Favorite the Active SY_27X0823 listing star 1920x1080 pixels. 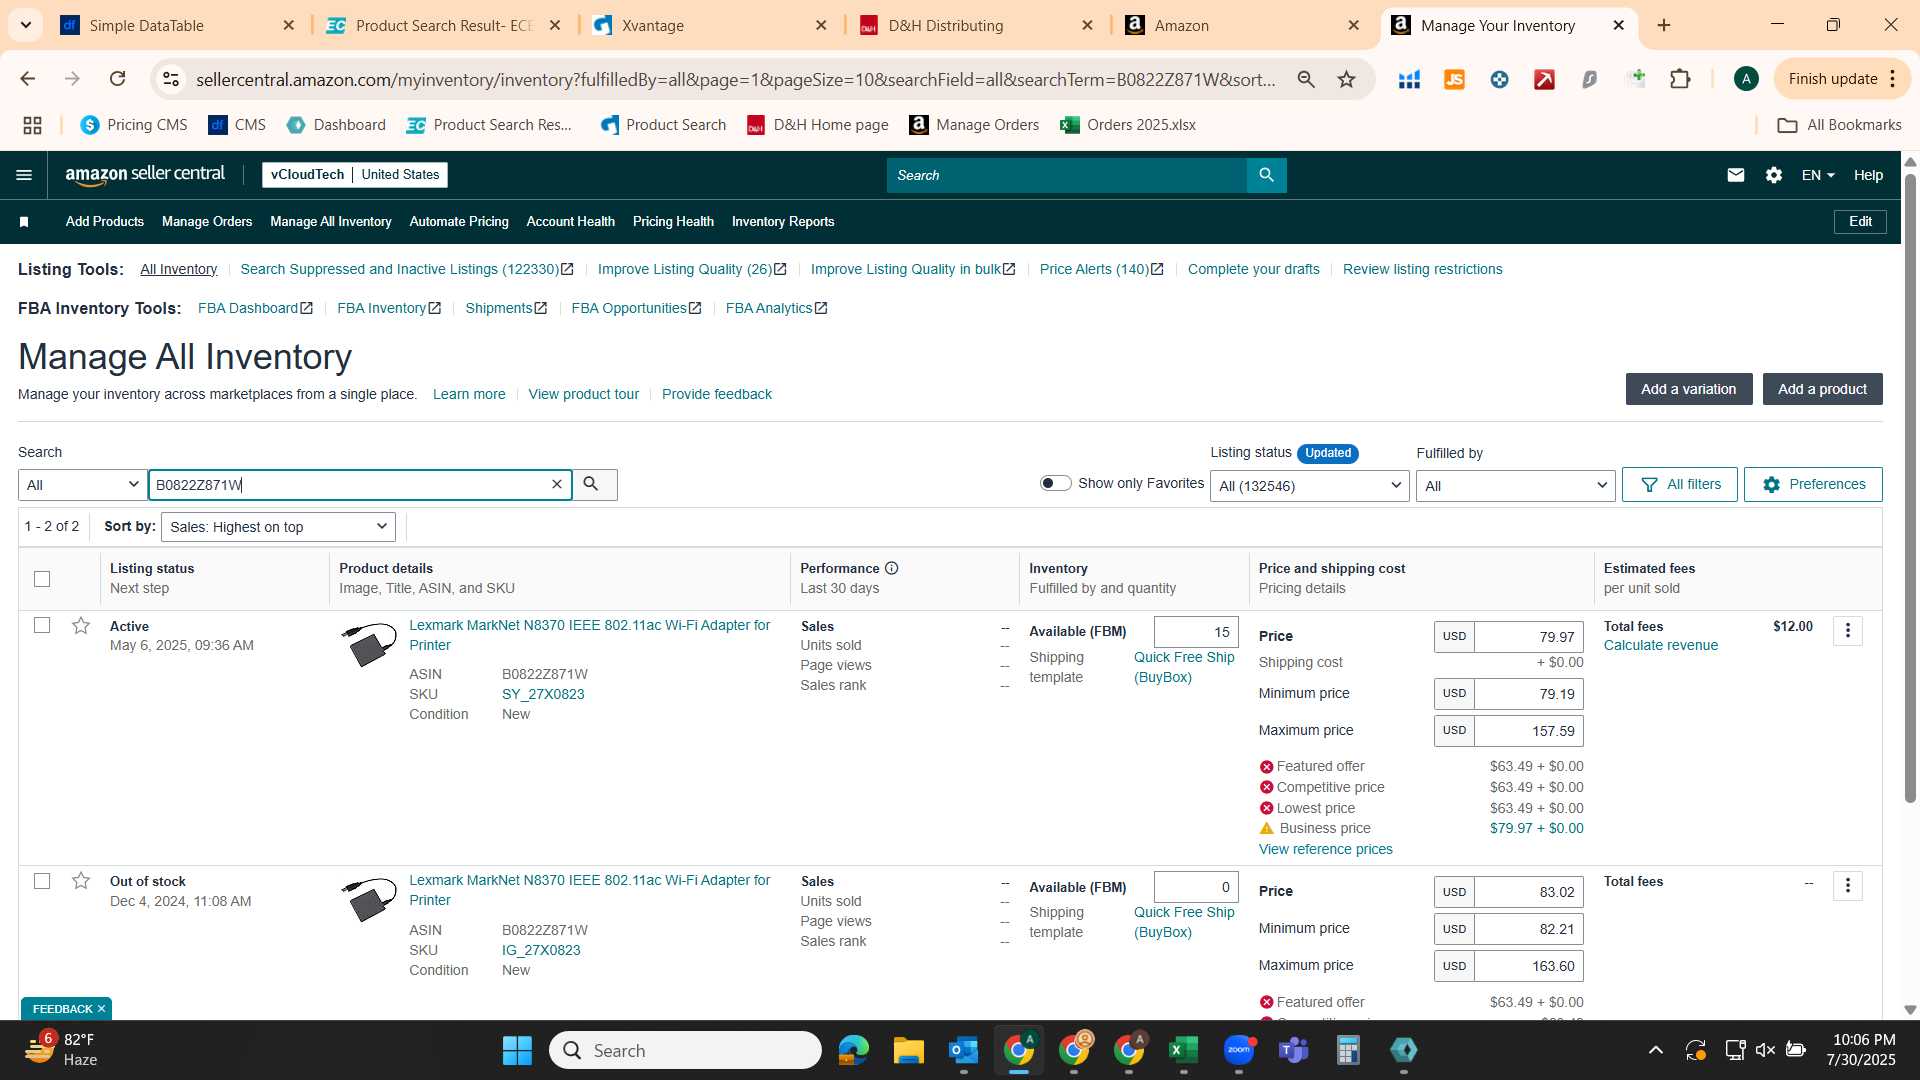(x=81, y=626)
